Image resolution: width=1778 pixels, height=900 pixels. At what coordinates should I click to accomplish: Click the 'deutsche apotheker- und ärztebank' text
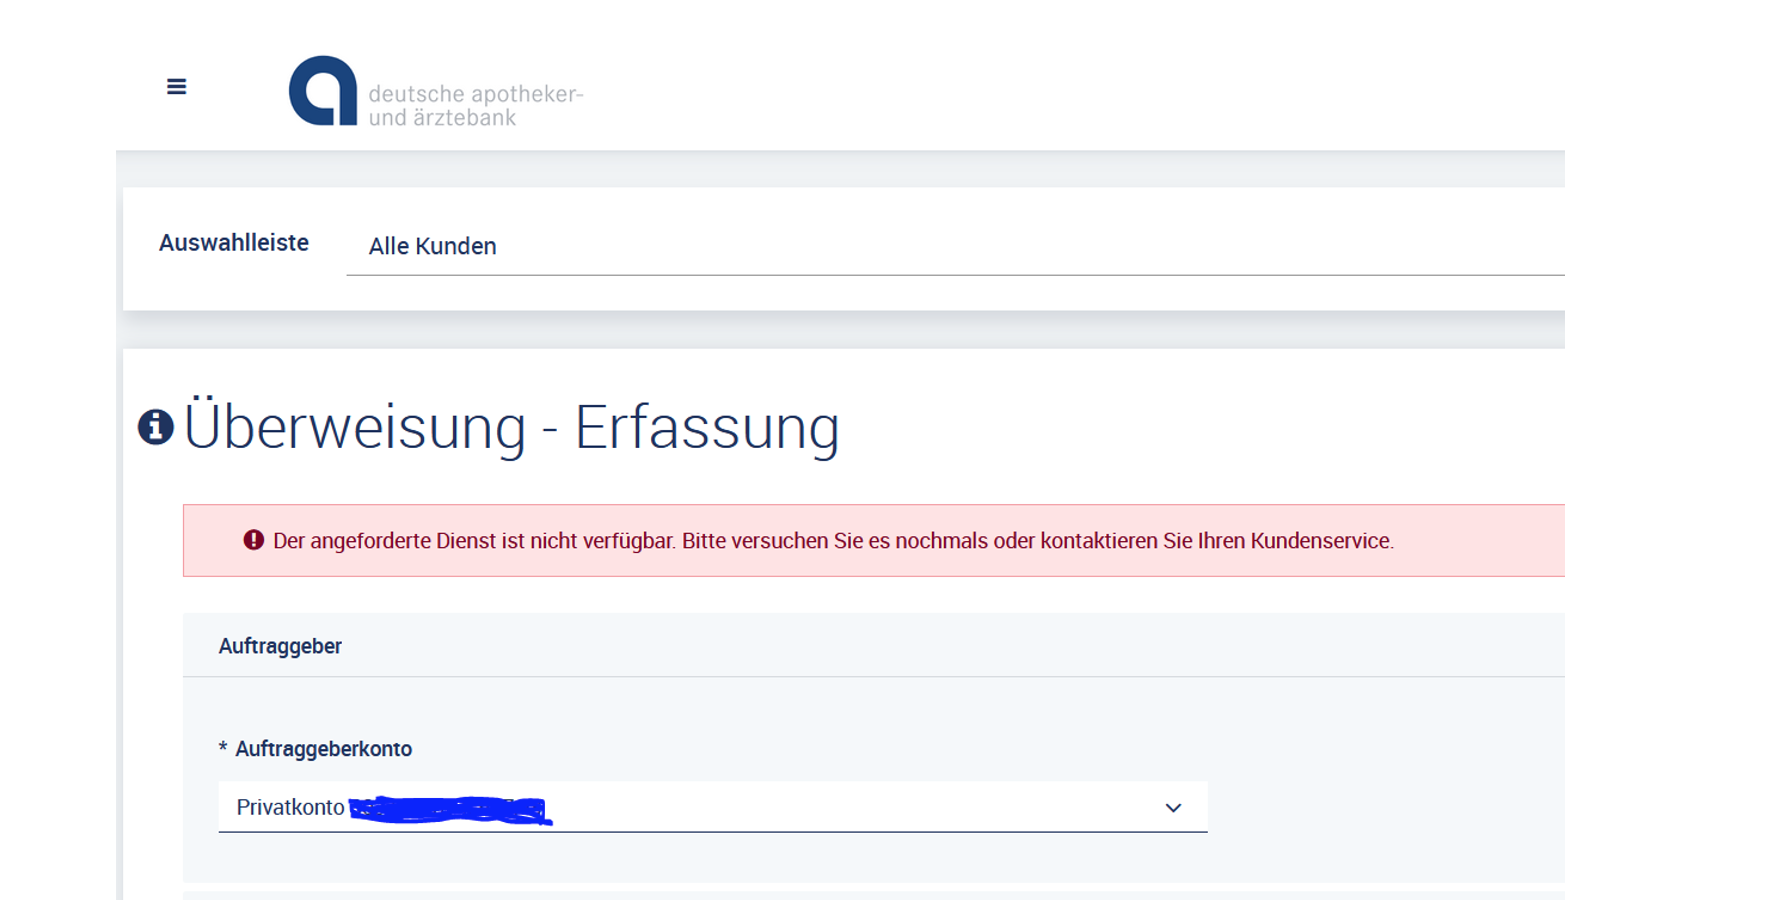475,106
